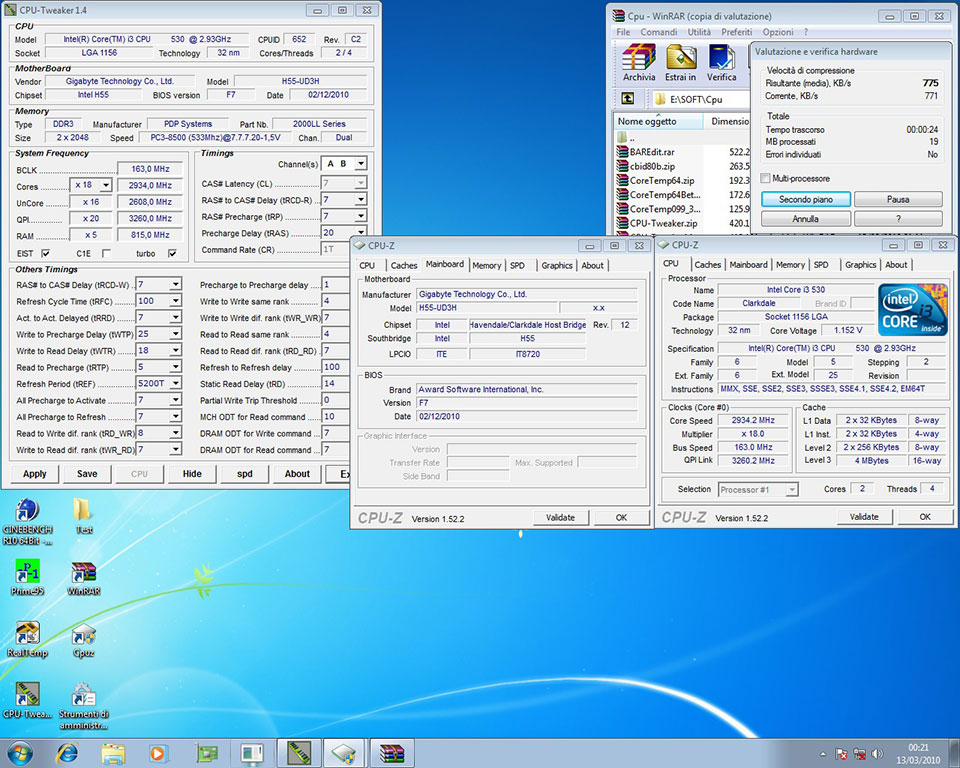Expand the RAS# to CAS# Delay (tRCD-R) dropdown

(361, 200)
